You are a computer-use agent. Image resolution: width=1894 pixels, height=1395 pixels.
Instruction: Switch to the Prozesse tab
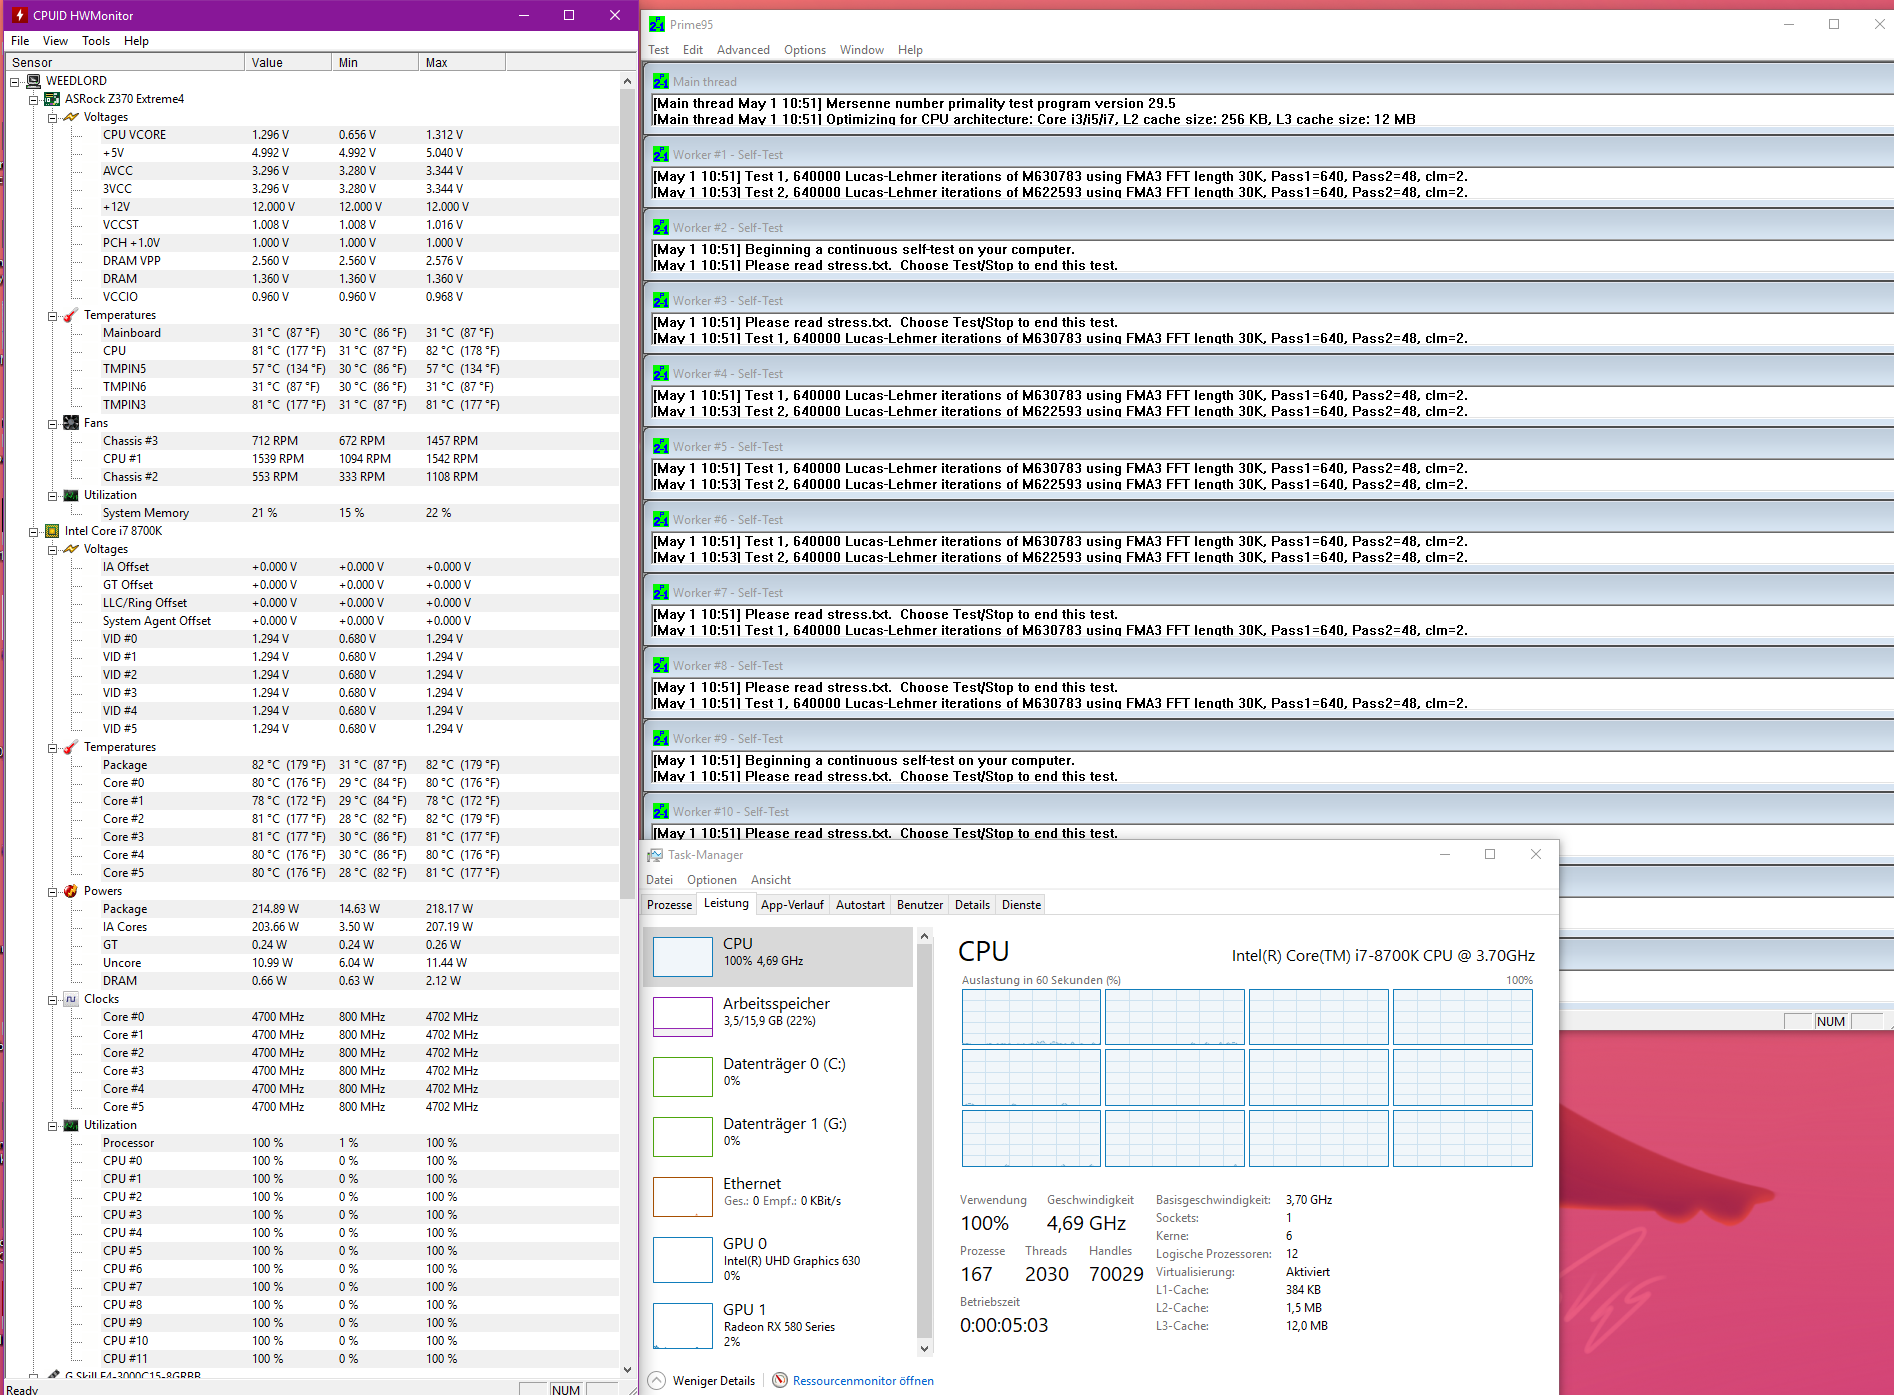coord(669,905)
